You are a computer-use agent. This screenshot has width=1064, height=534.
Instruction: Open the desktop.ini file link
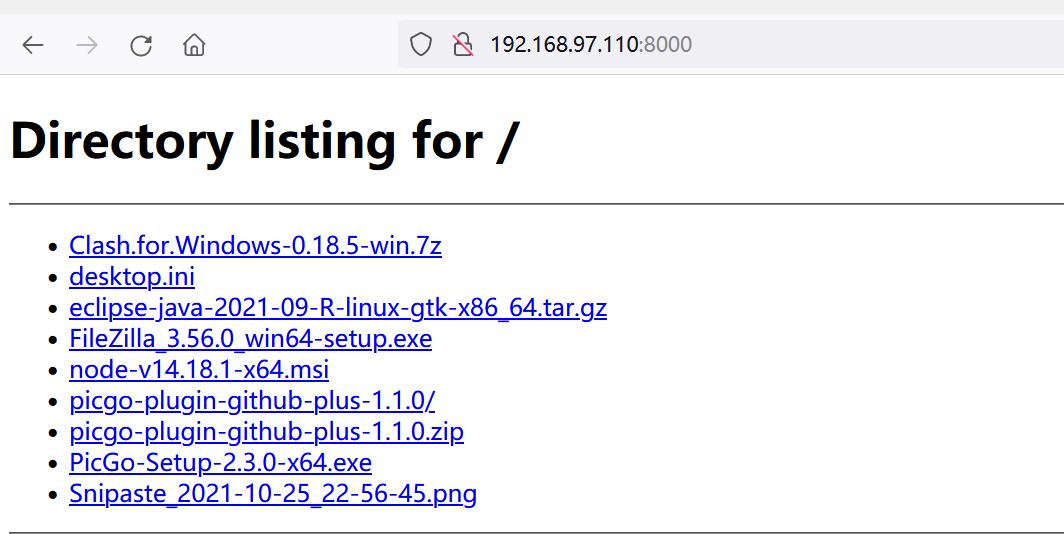point(132,276)
